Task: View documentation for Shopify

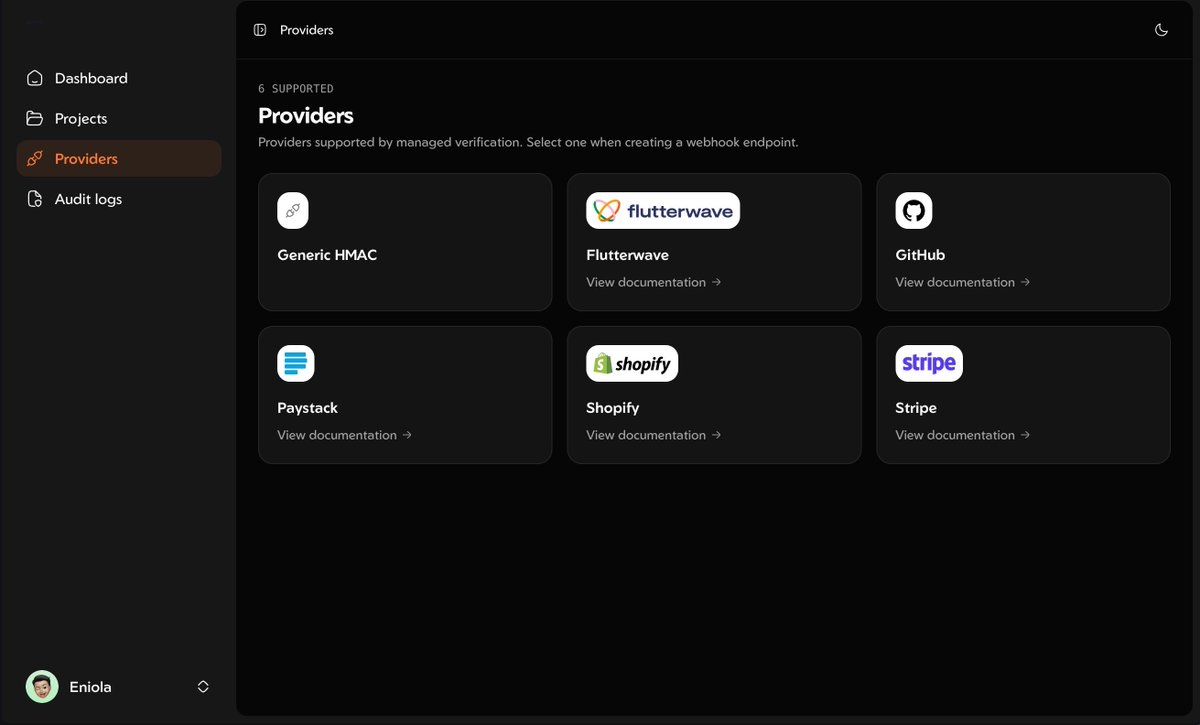Action: (x=654, y=435)
